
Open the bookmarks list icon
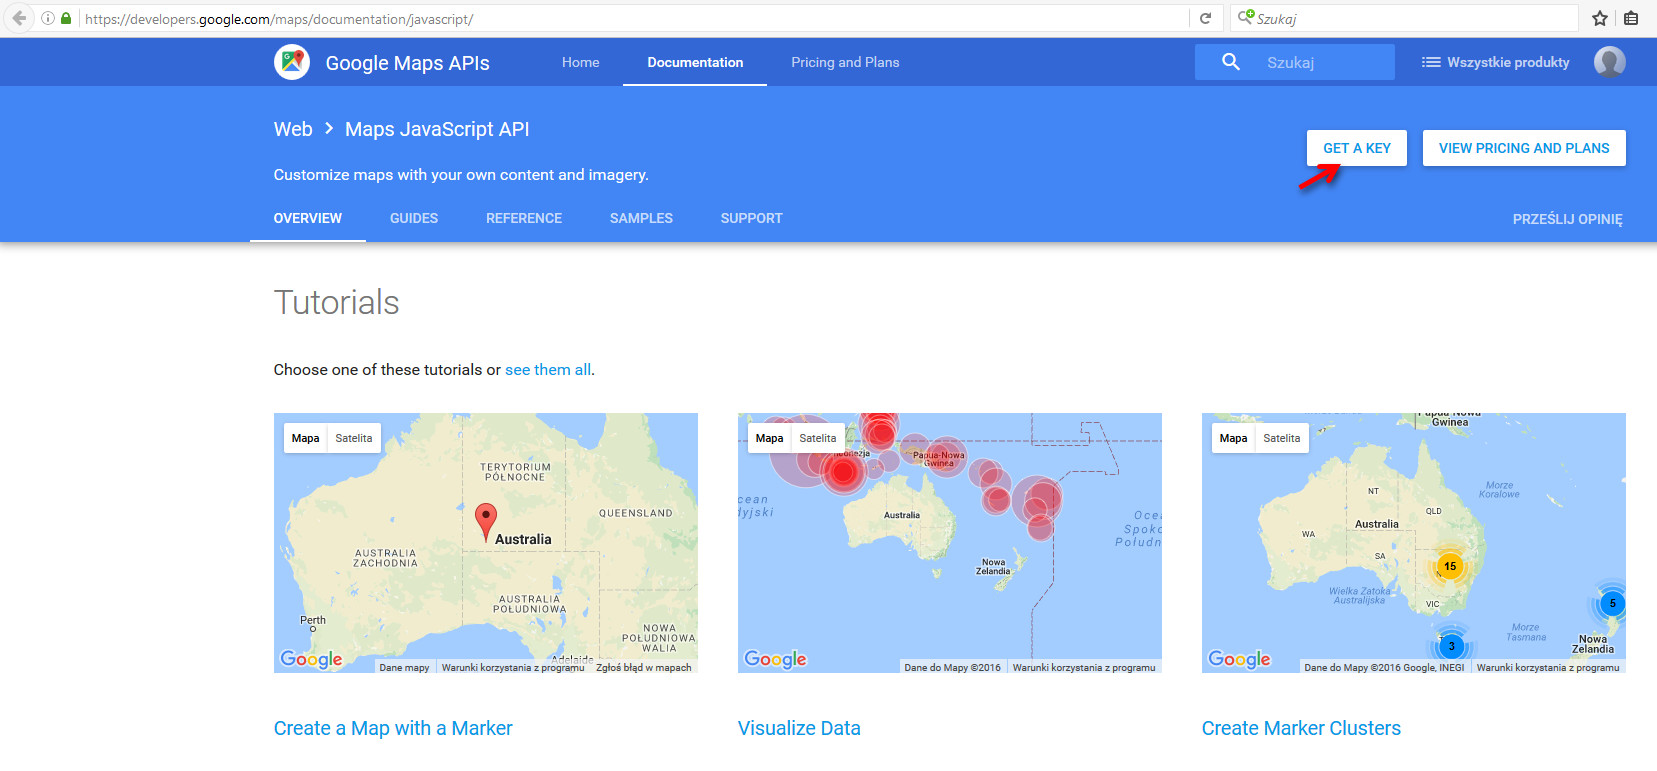pos(1631,18)
